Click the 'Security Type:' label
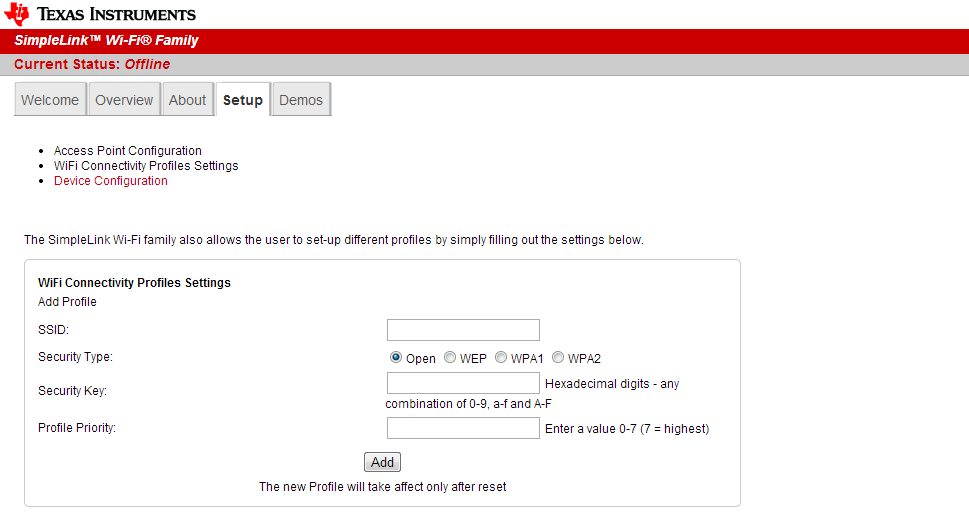 (x=75, y=357)
